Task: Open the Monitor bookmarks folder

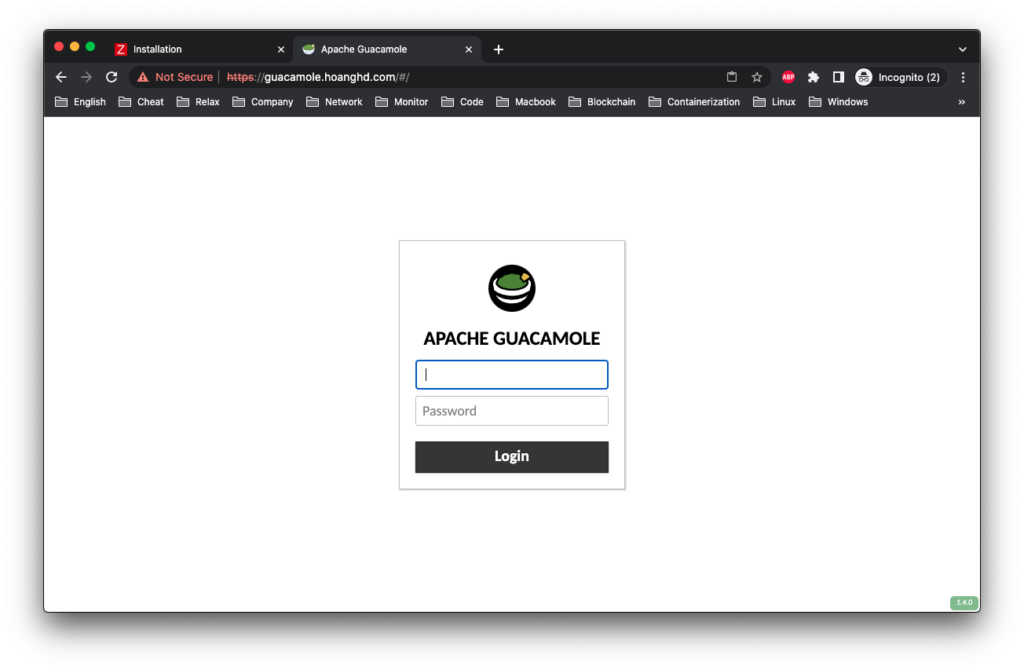Action: 402,102
